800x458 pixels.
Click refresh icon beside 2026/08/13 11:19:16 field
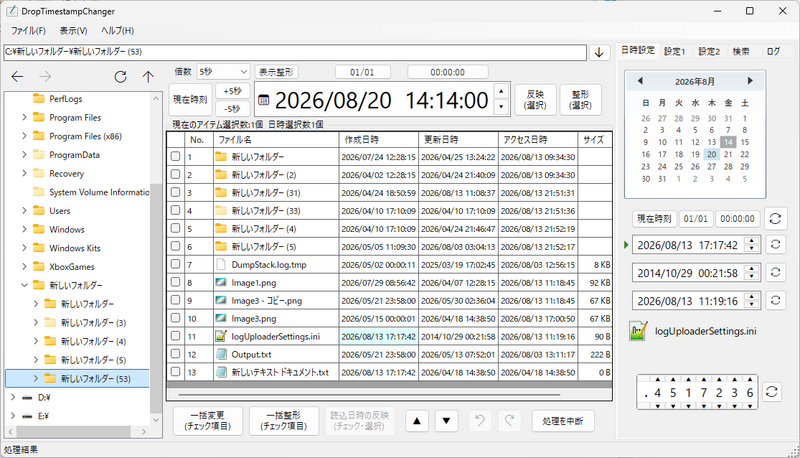[x=776, y=300]
